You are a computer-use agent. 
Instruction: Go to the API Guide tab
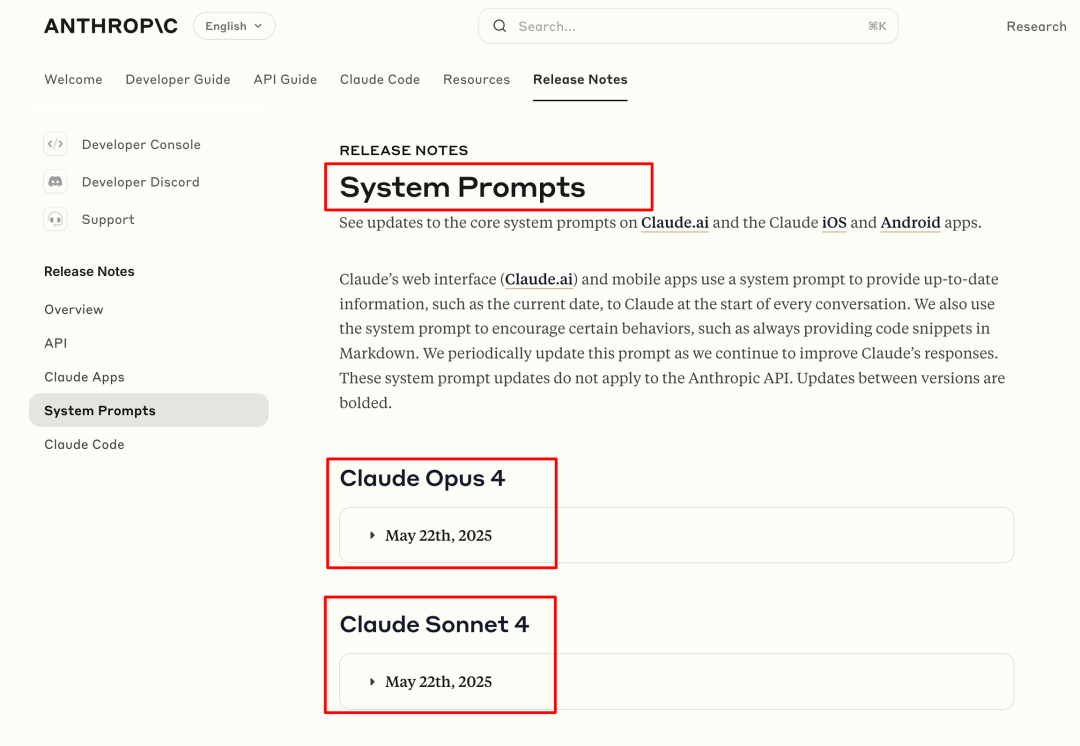(x=285, y=80)
